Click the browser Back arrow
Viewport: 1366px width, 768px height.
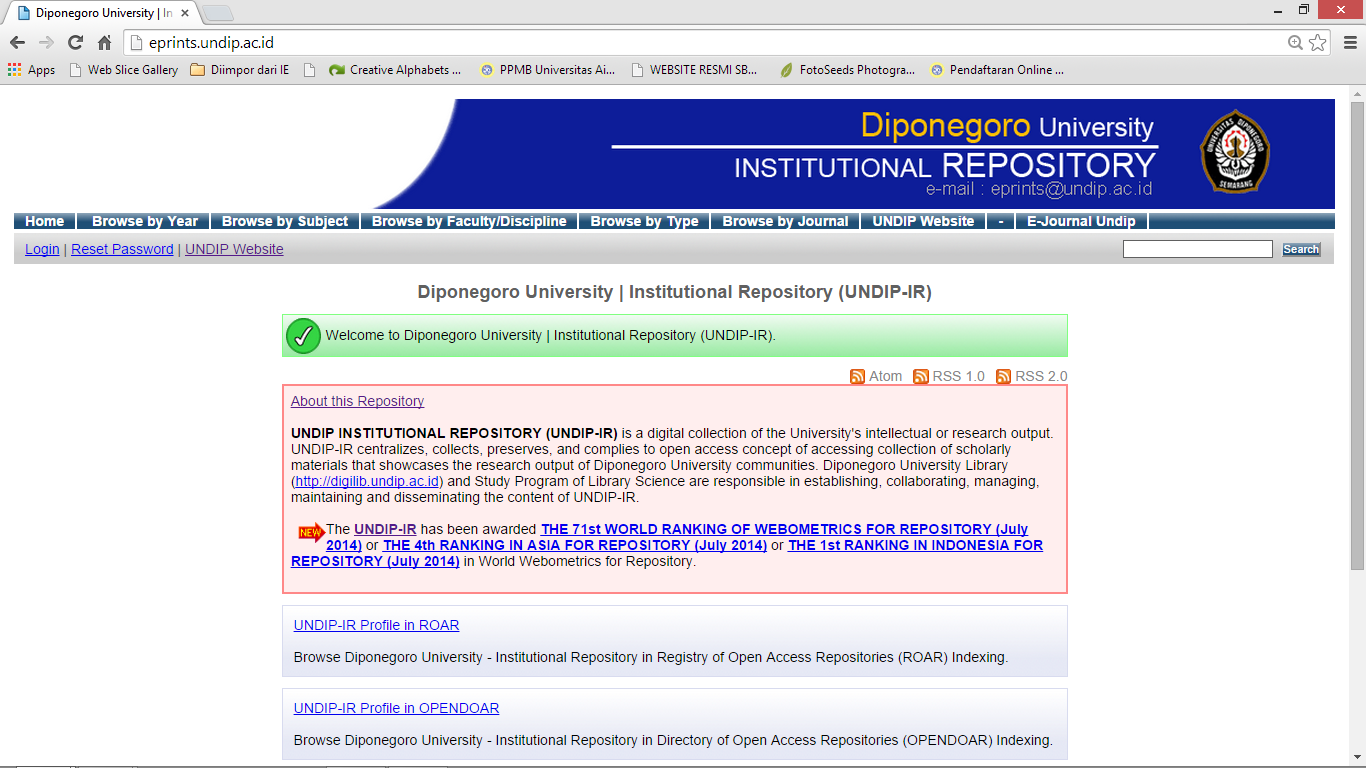click(x=17, y=42)
